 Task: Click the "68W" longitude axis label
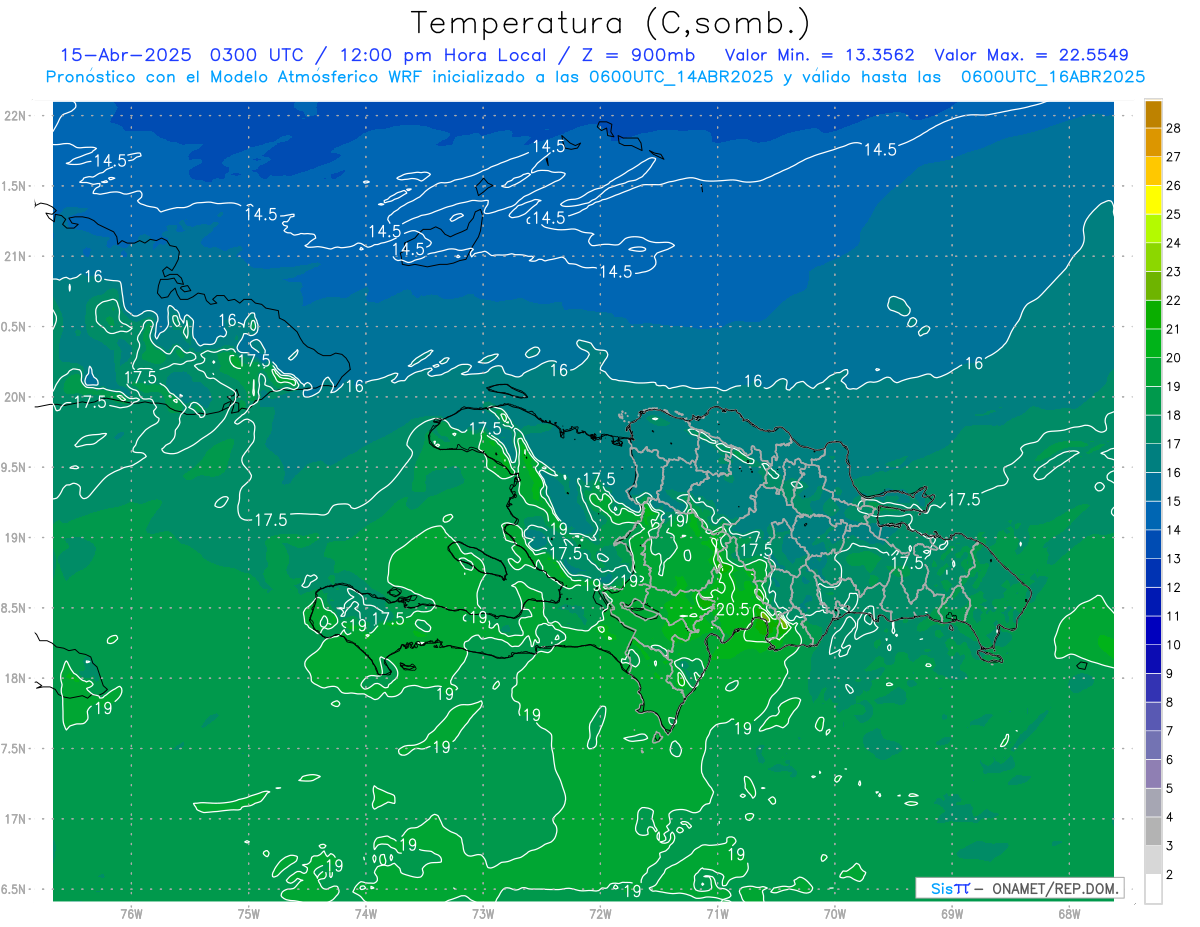pos(1069,914)
